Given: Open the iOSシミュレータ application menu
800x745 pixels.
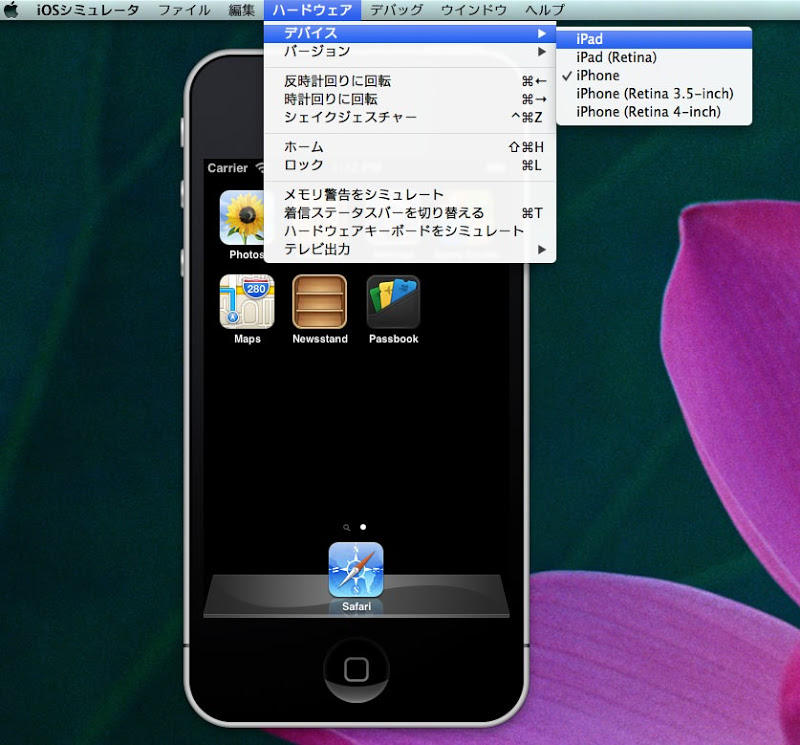Looking at the screenshot, I should coord(88,10).
